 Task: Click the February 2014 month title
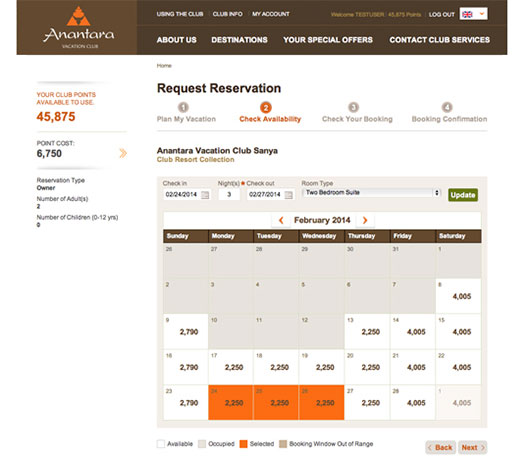[x=322, y=220]
